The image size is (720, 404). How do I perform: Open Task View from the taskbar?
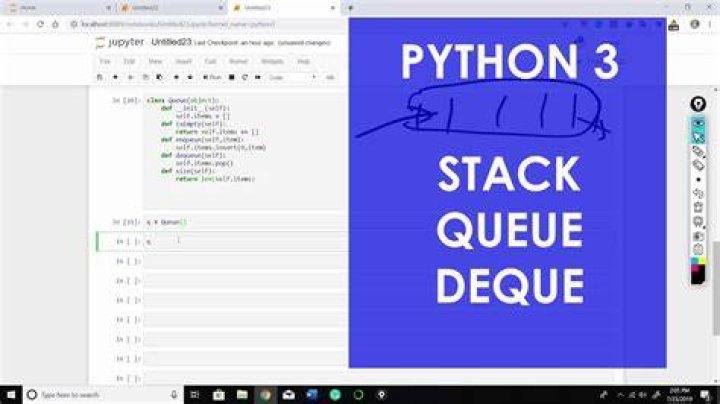195,395
